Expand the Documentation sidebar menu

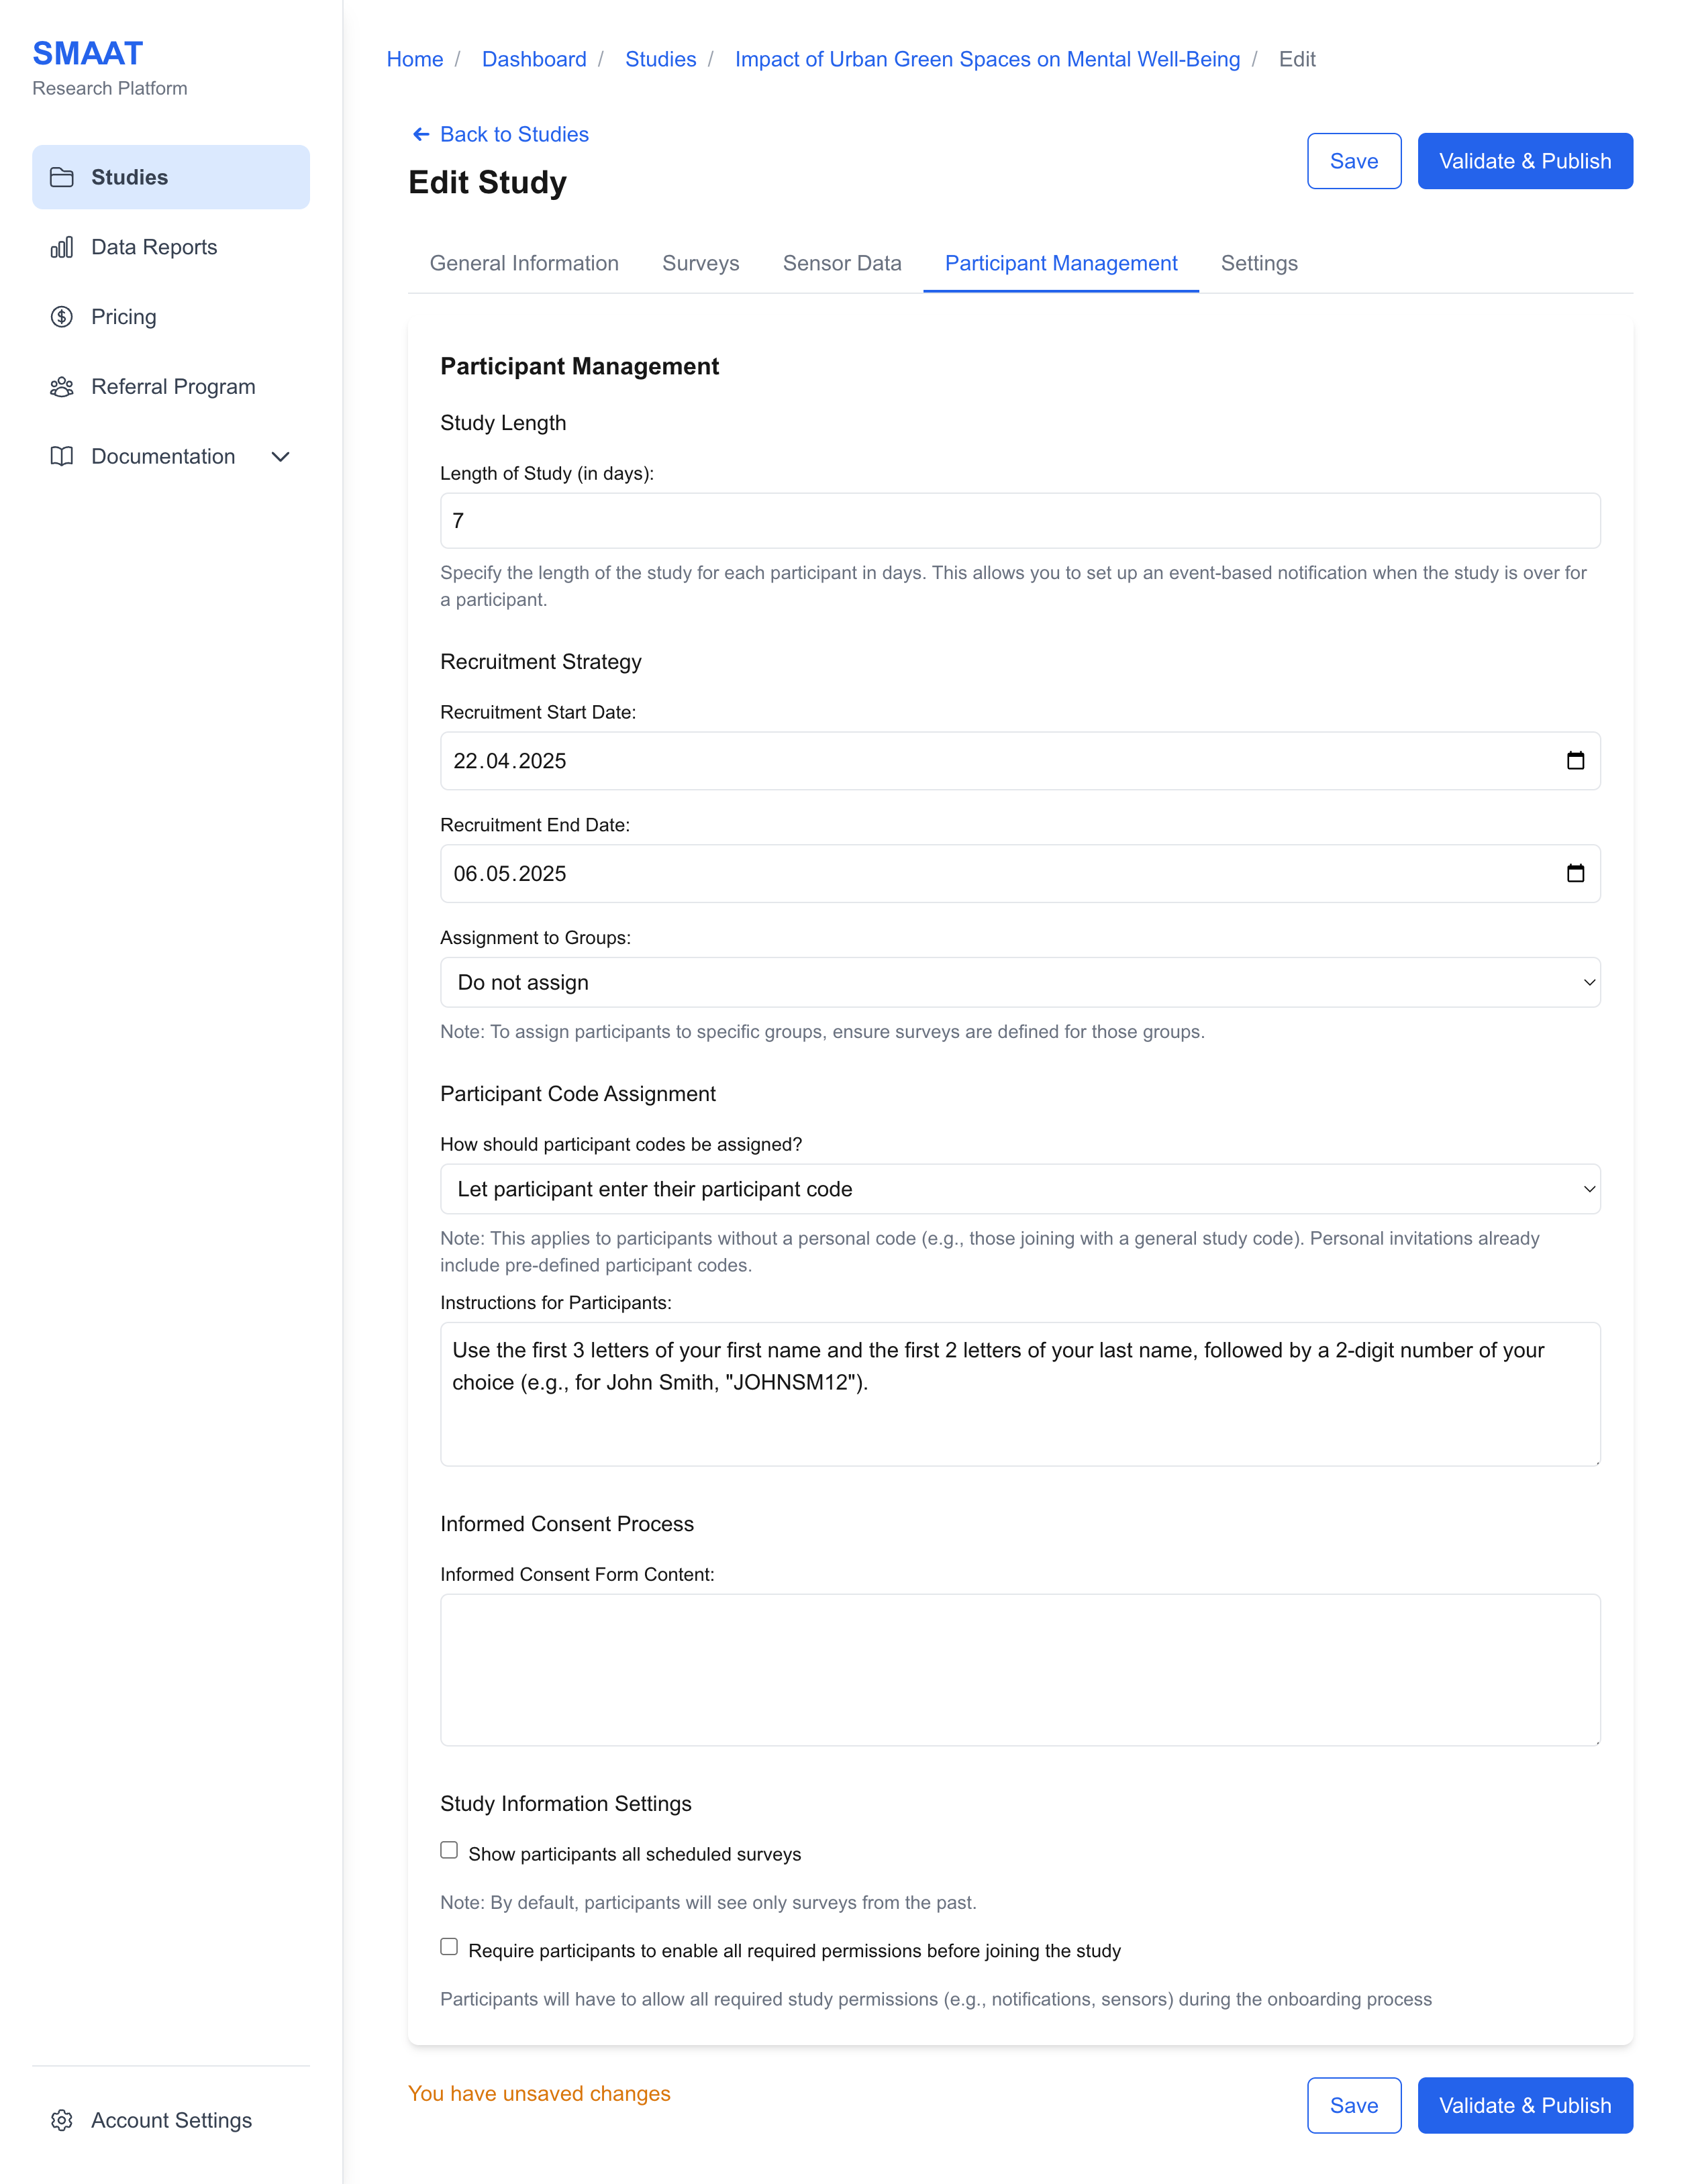pos(281,457)
